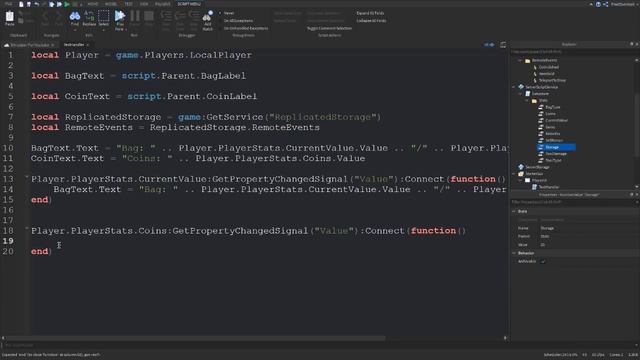Collapse the Data section in Properties
640x360 pixels.
pos(514,211)
